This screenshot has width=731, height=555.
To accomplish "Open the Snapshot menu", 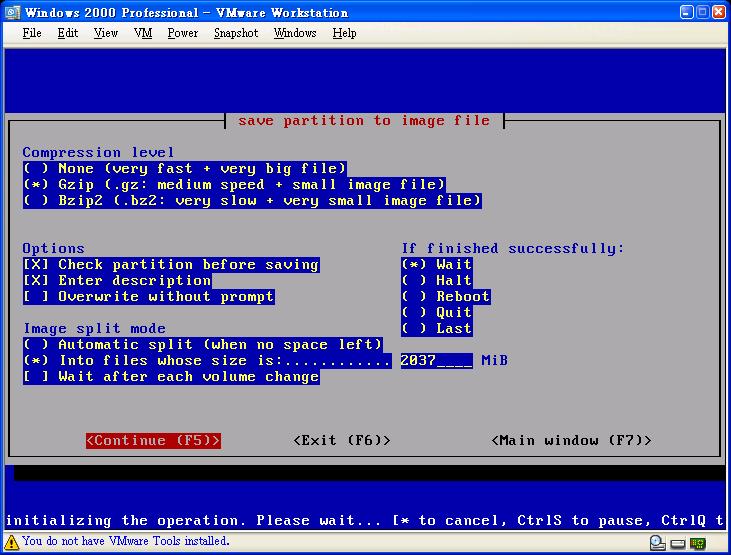I will pos(236,33).
